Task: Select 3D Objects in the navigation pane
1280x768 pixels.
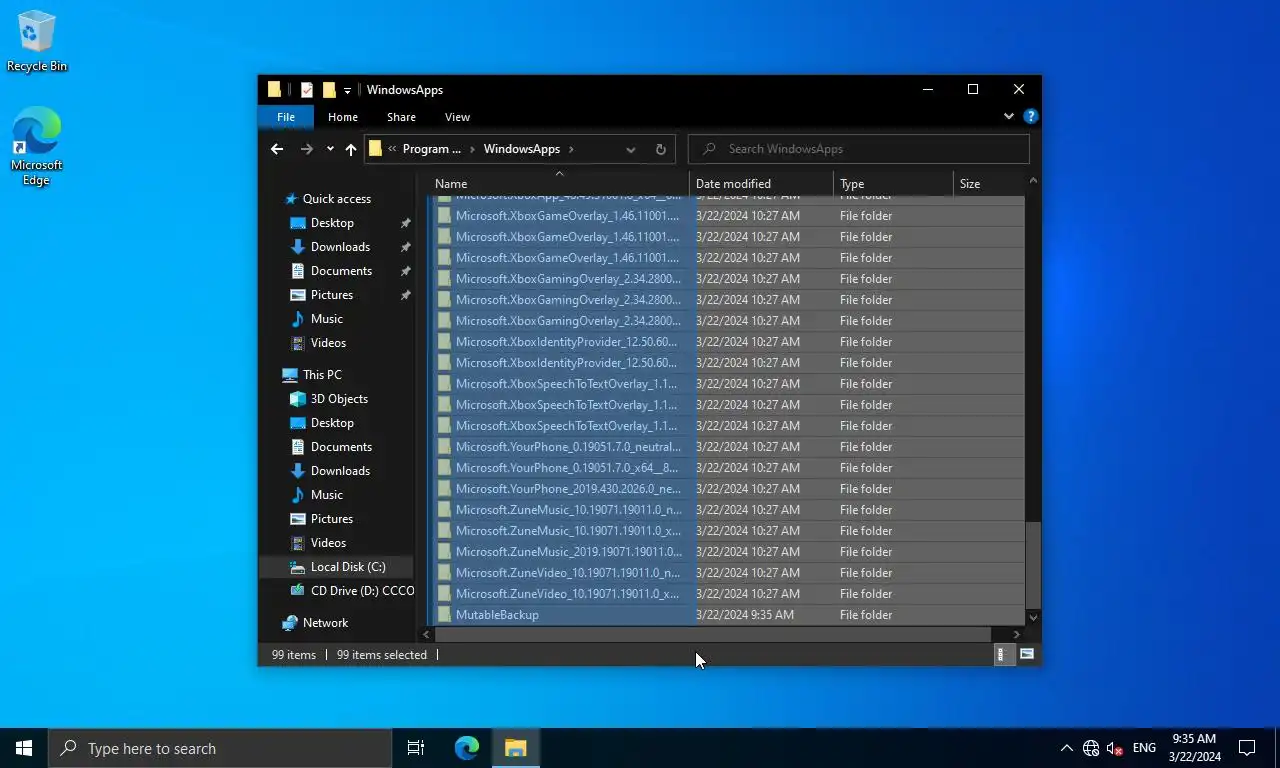Action: [339, 399]
